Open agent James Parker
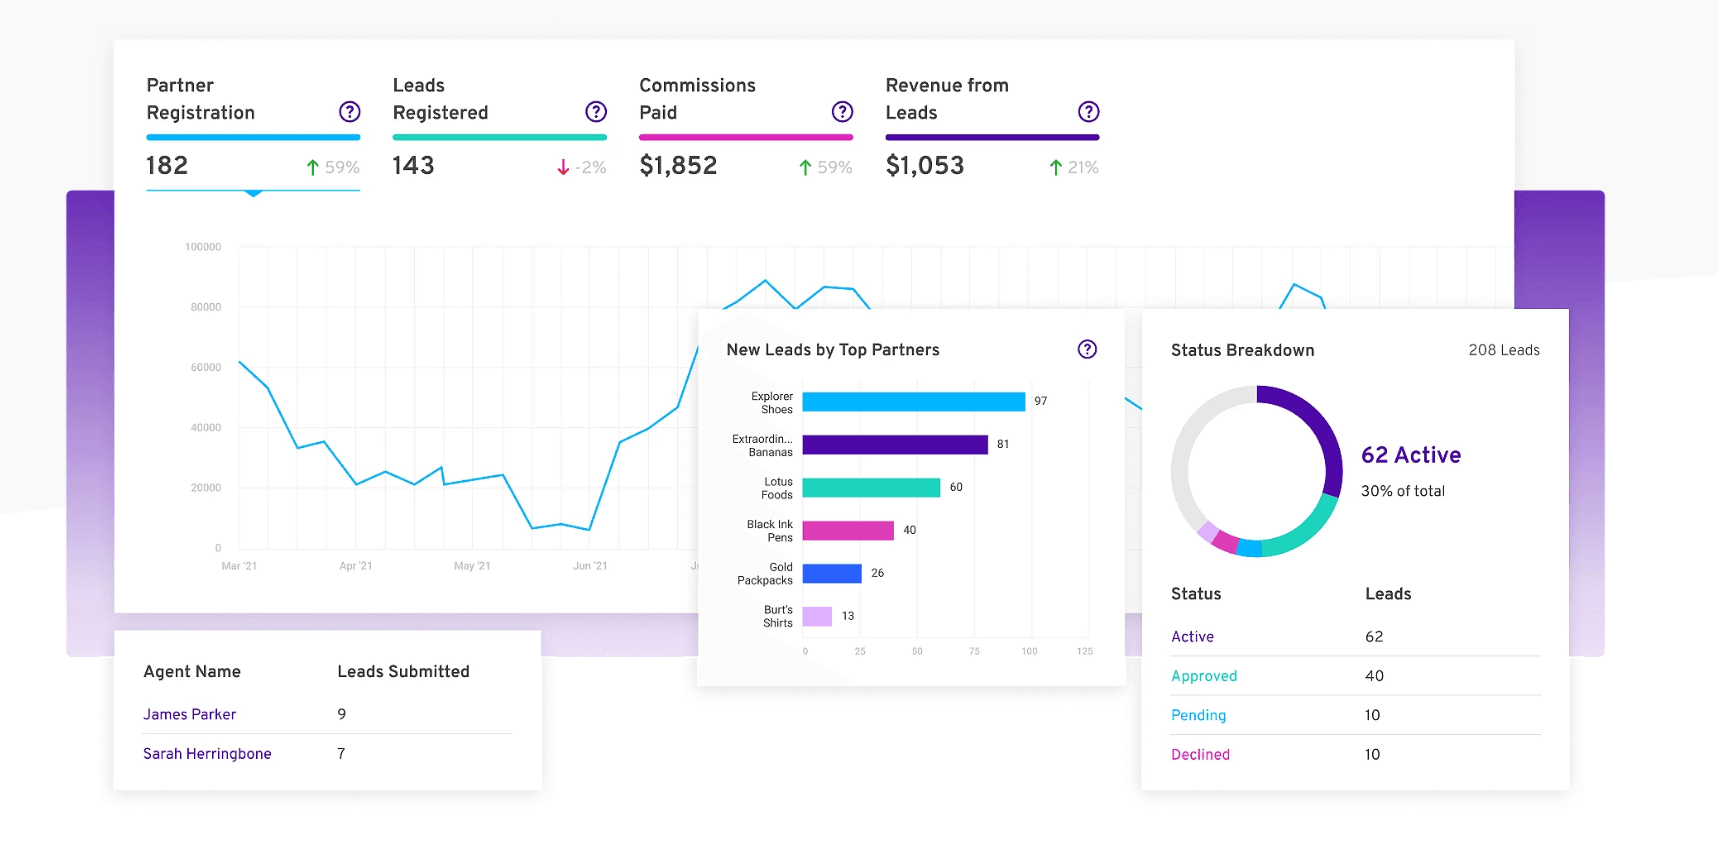 189,714
